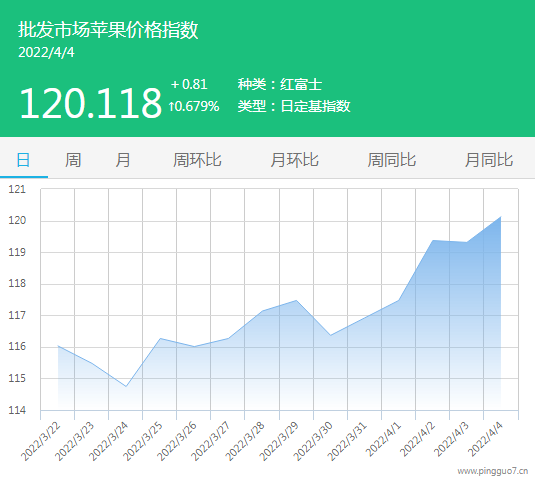
Task: Click the 批发市场苹果价格指数 title
Action: coord(108,29)
